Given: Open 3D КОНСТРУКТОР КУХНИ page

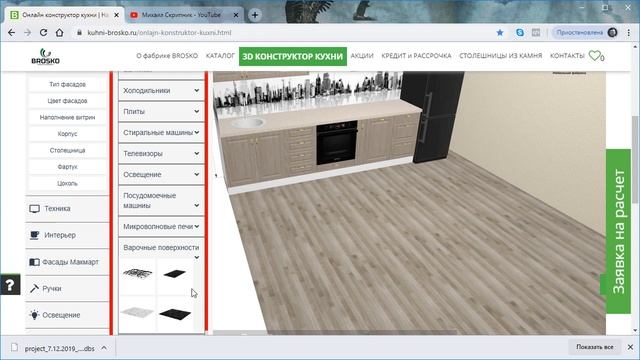Looking at the screenshot, I should (293, 56).
